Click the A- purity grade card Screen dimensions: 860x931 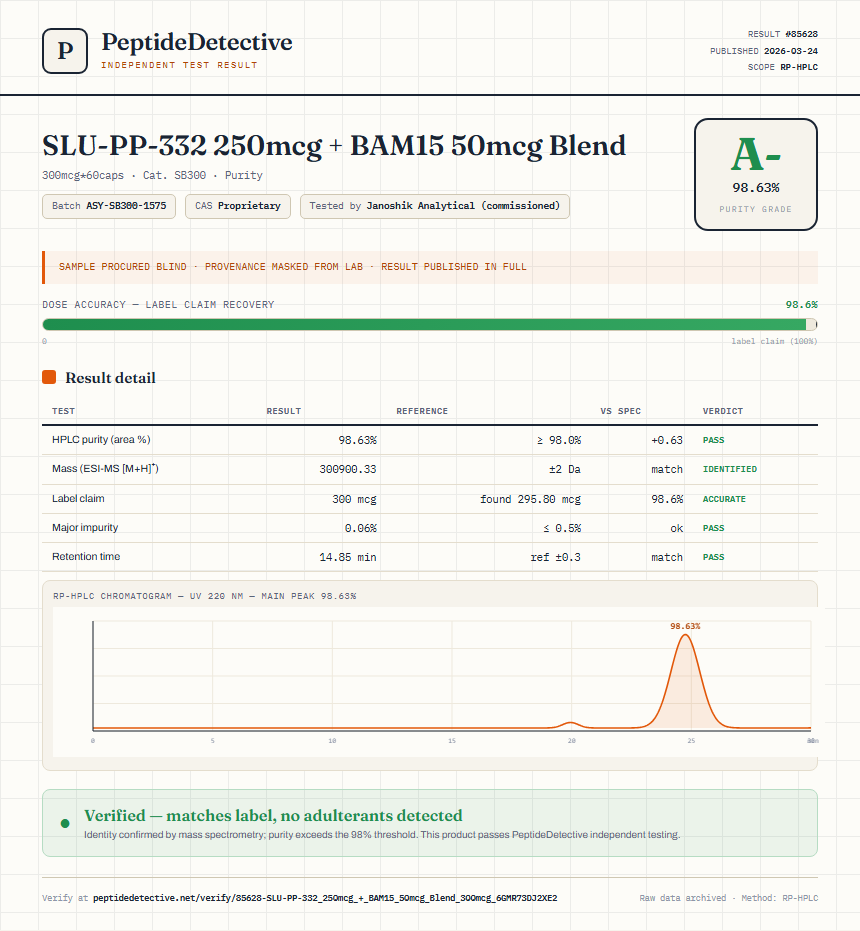click(755, 175)
